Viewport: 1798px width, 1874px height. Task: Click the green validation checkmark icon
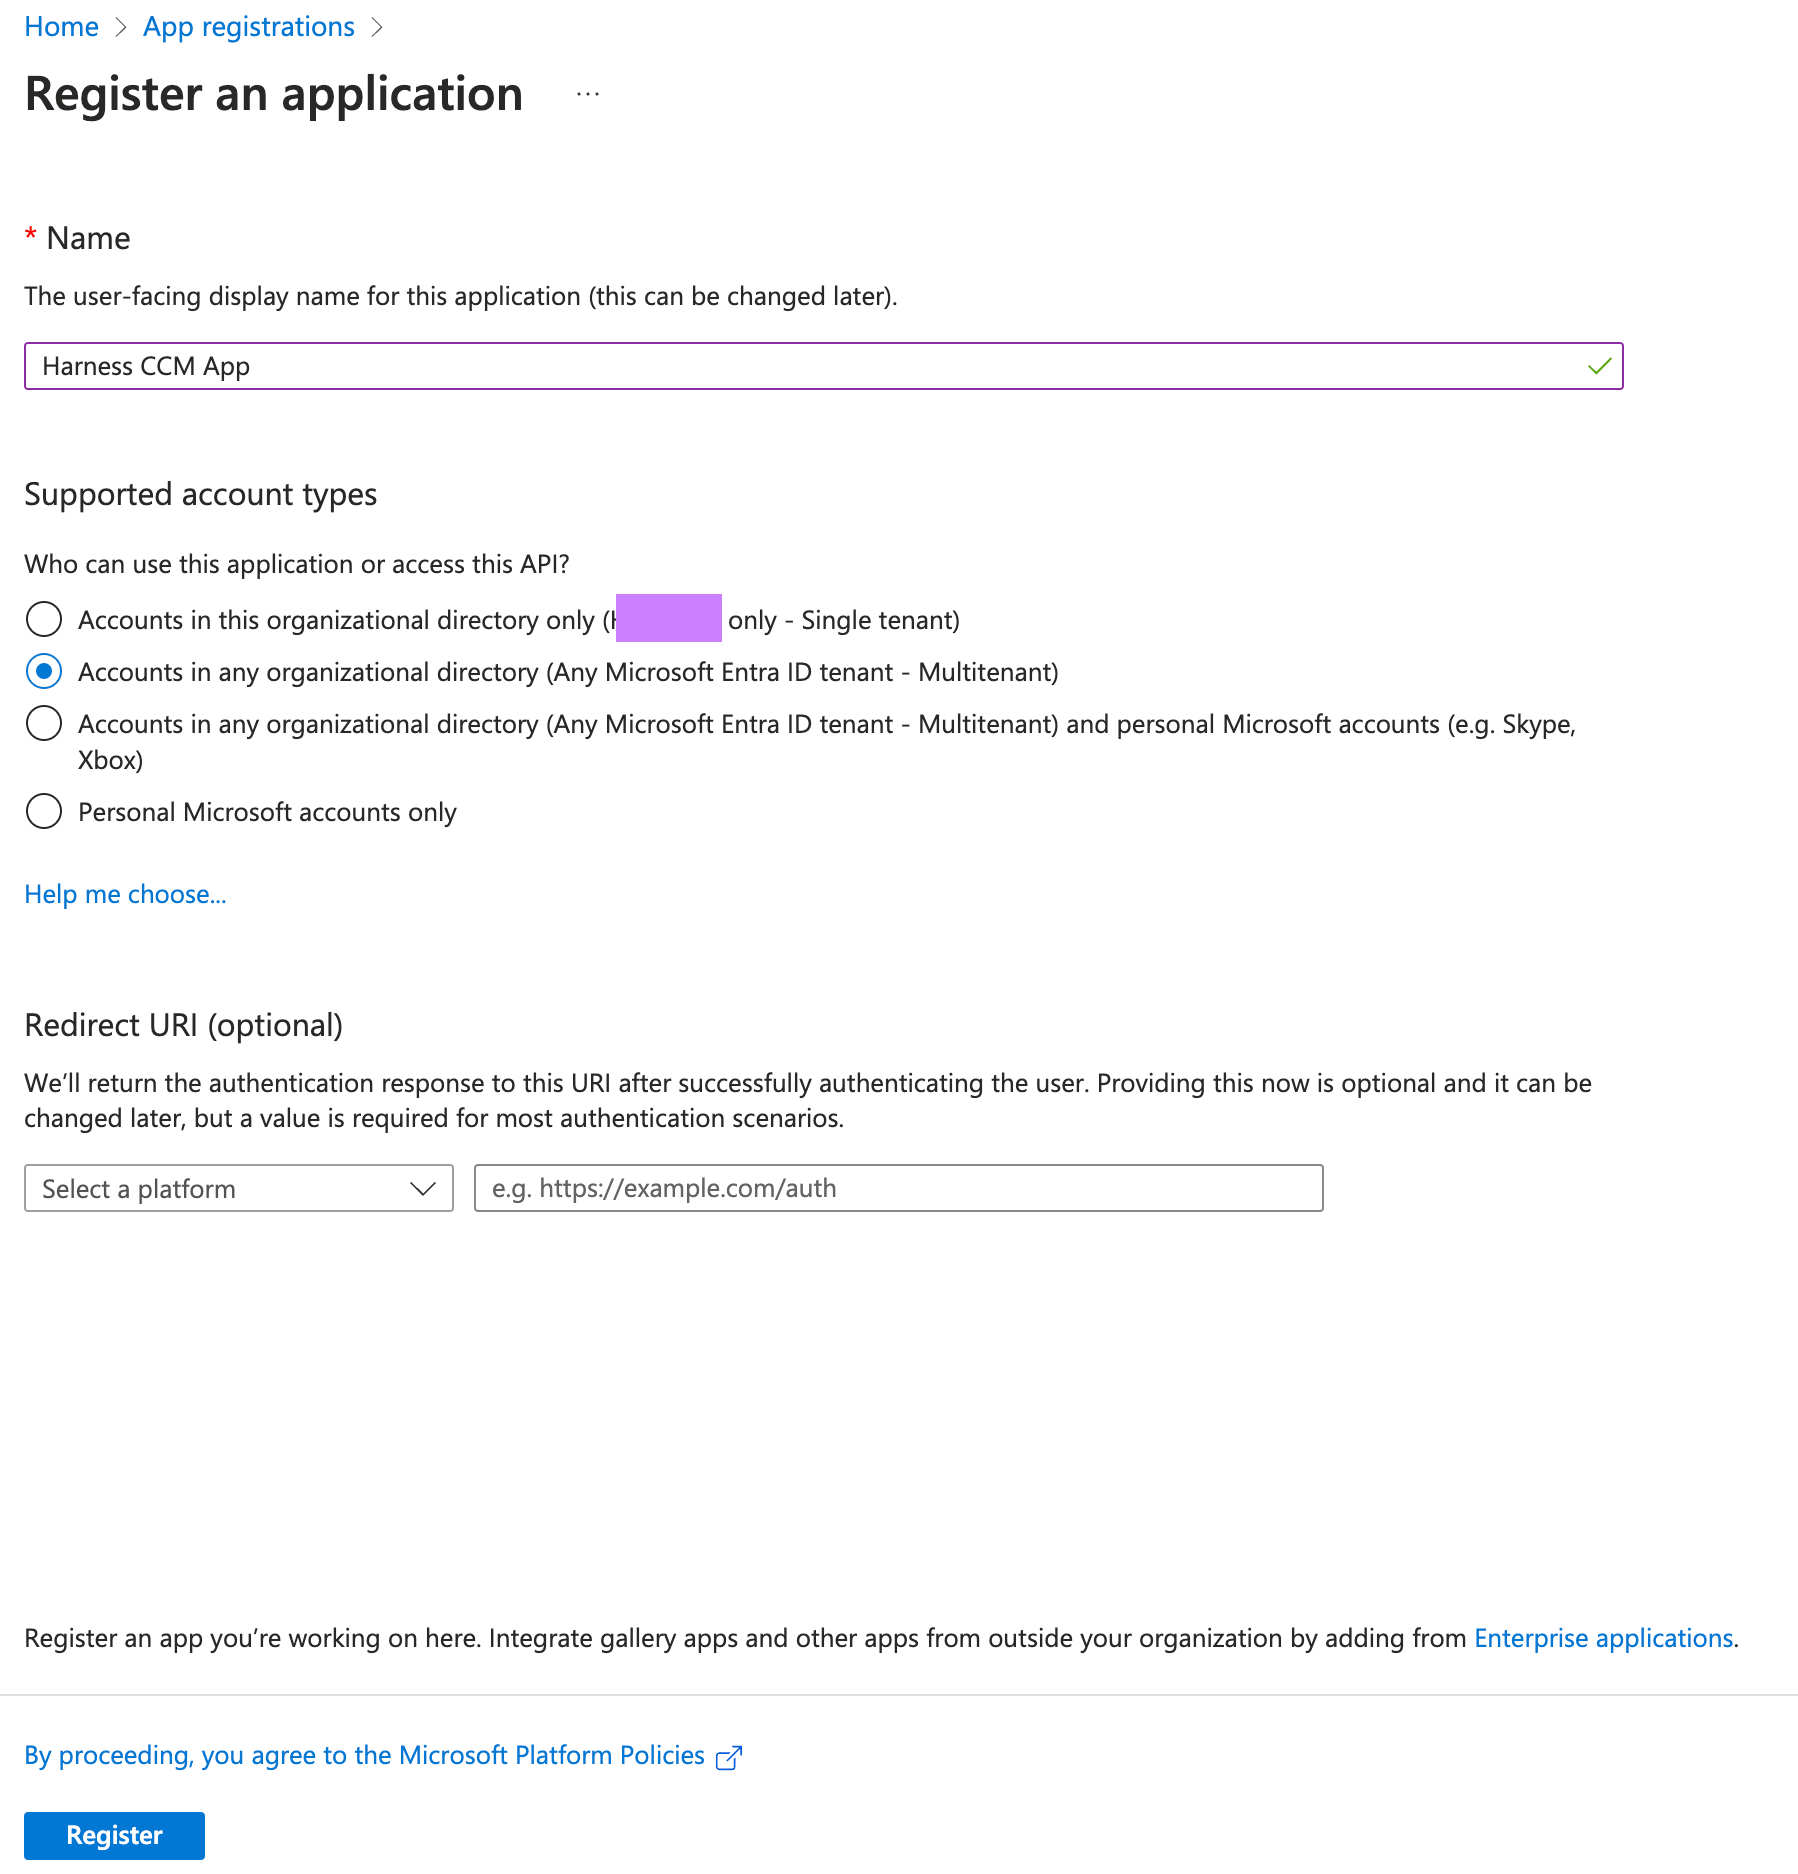(1599, 366)
